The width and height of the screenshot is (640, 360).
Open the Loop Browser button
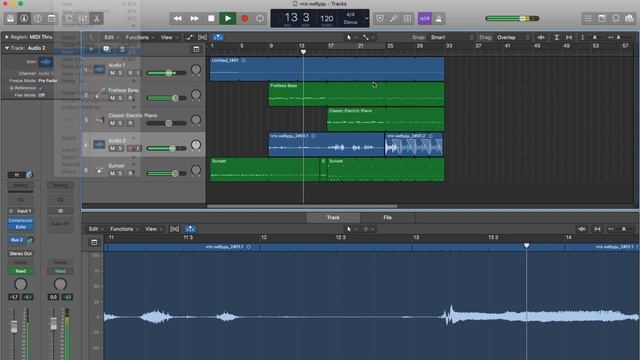coord(616,18)
